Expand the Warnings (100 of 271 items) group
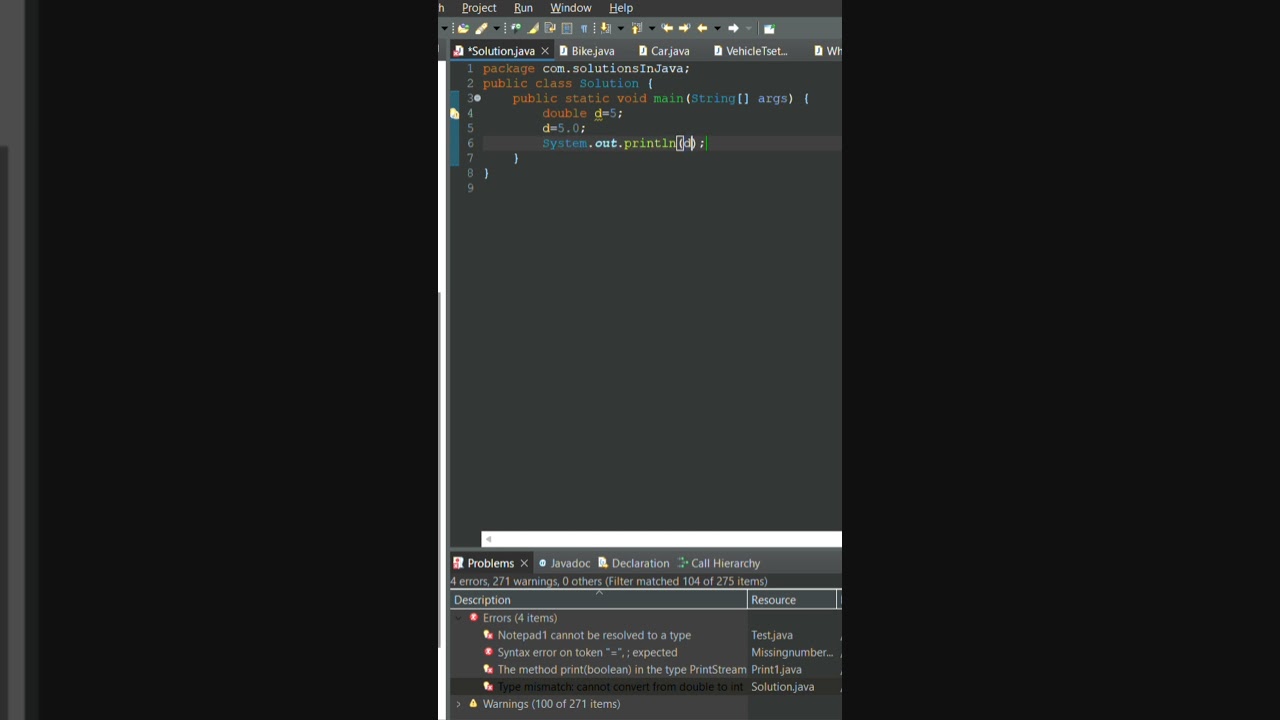 coord(459,704)
